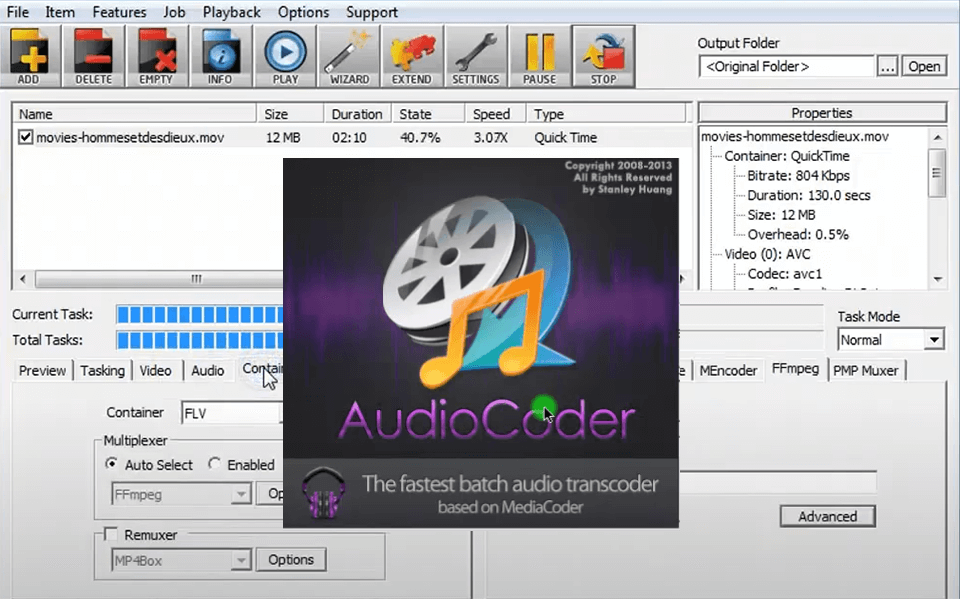This screenshot has width=960, height=599.
Task: Sort by the Size column header
Action: pyautogui.click(x=290, y=114)
